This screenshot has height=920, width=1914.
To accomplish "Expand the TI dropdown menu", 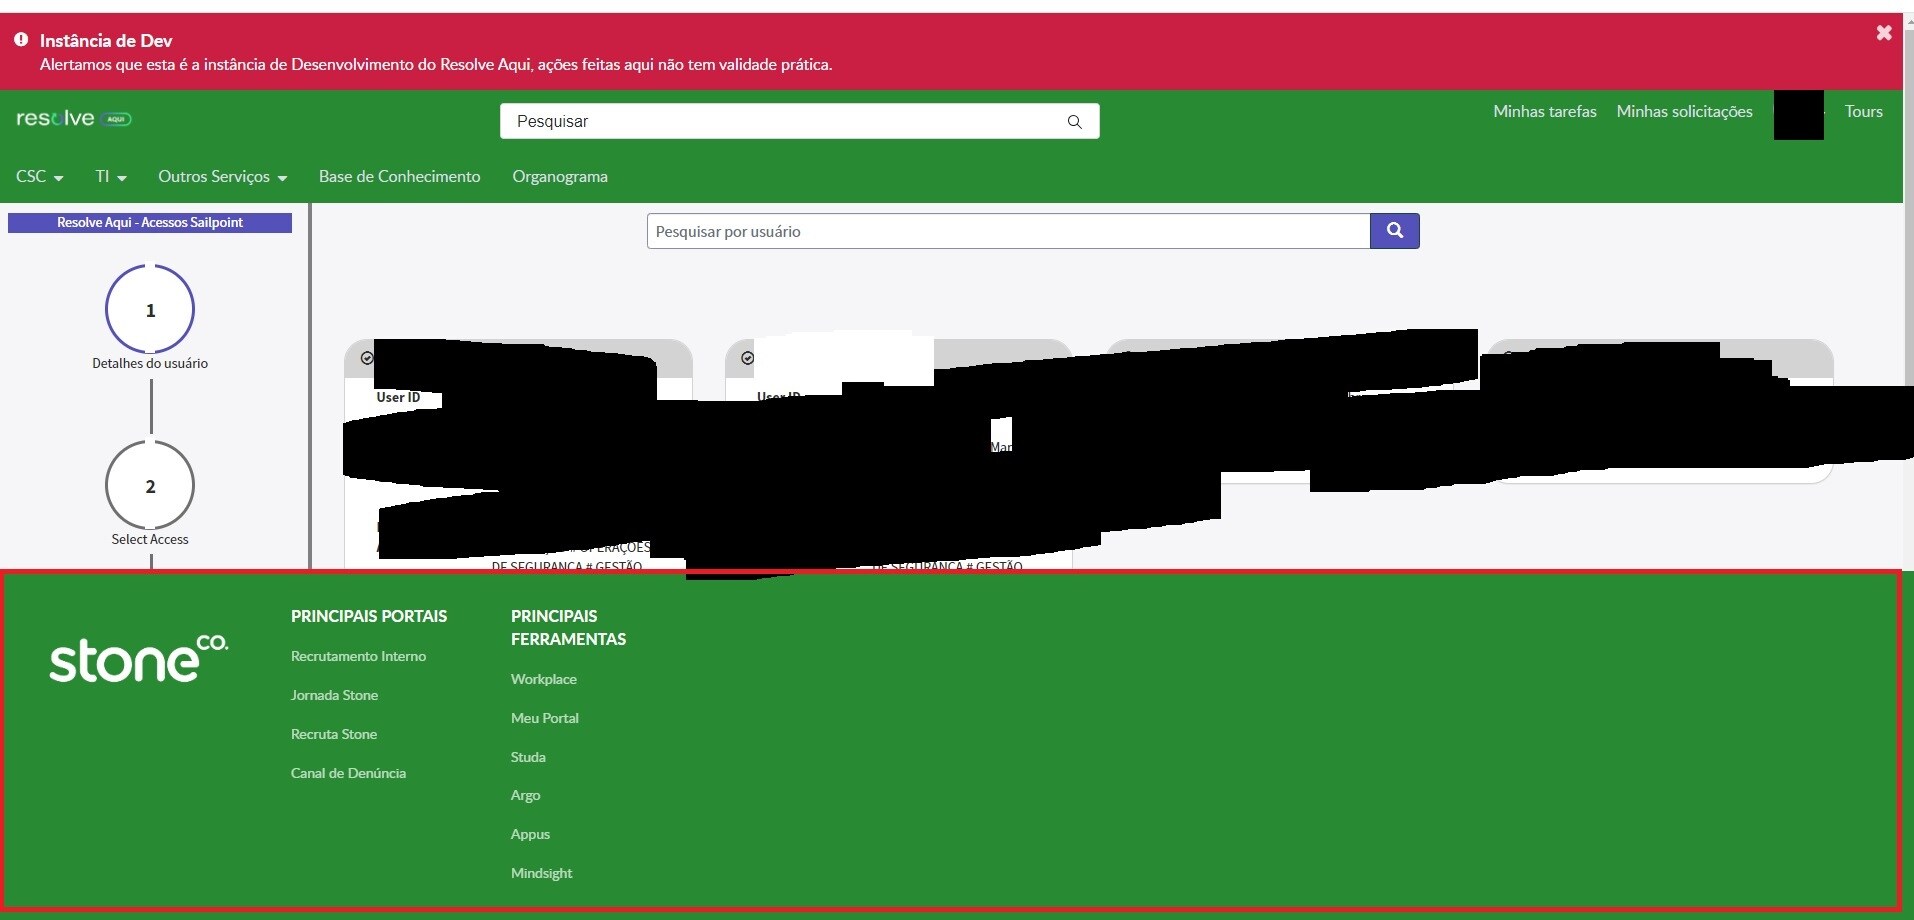I will (109, 176).
